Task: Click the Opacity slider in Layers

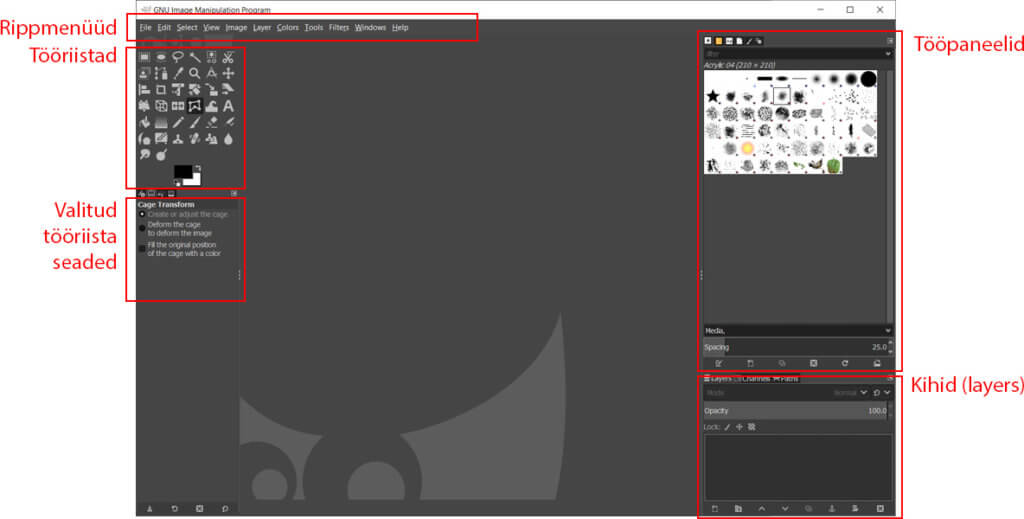Action: 795,411
